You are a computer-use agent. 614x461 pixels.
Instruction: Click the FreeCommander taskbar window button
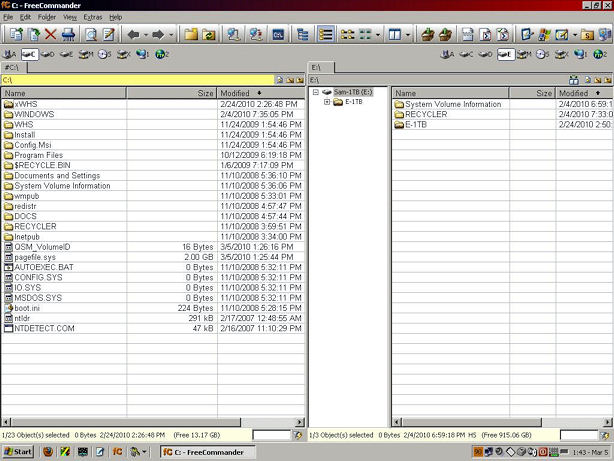pos(207,452)
